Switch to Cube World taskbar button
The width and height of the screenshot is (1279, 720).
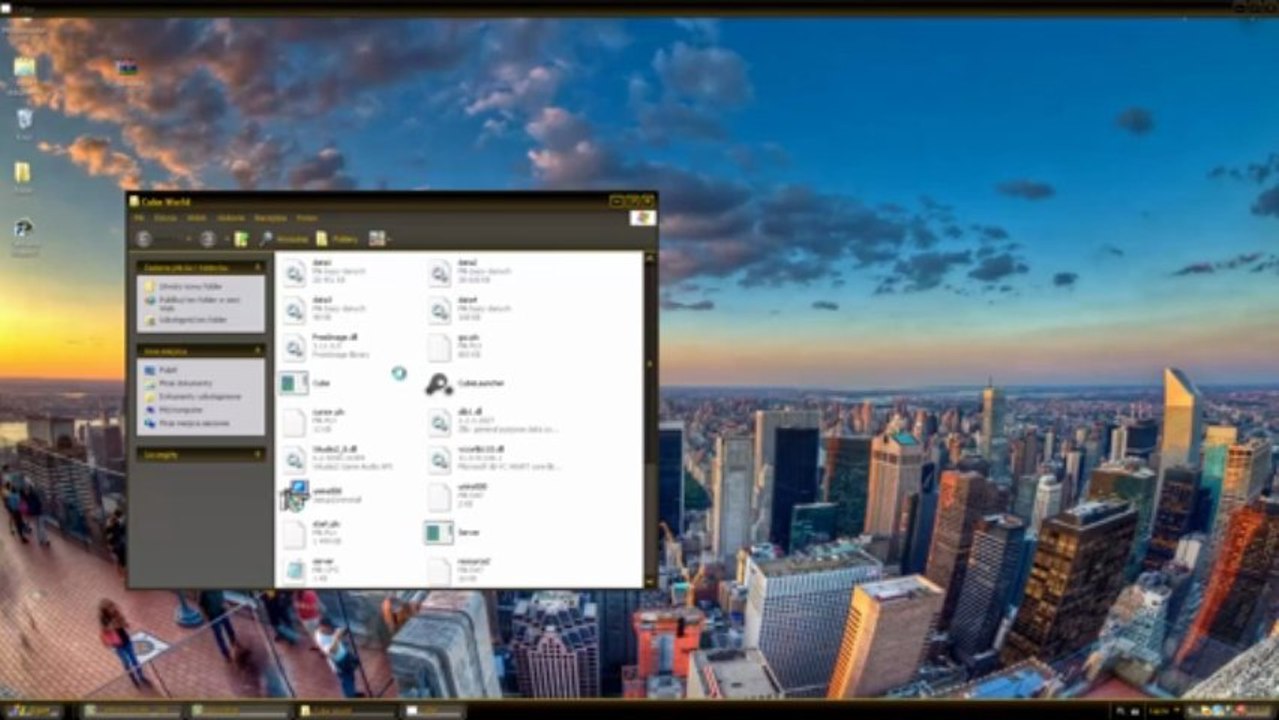tap(345, 711)
